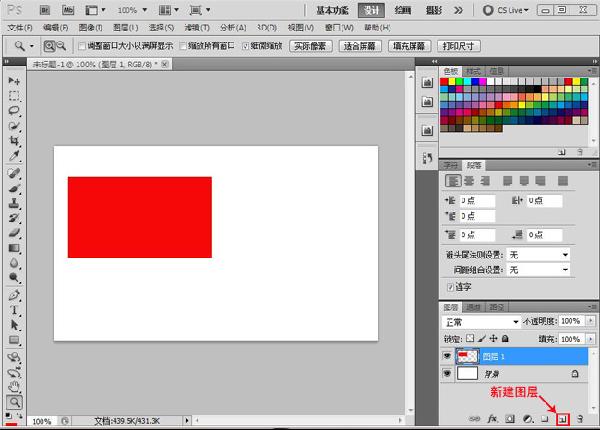Hide 图层 1 using its eye icon

coord(447,354)
